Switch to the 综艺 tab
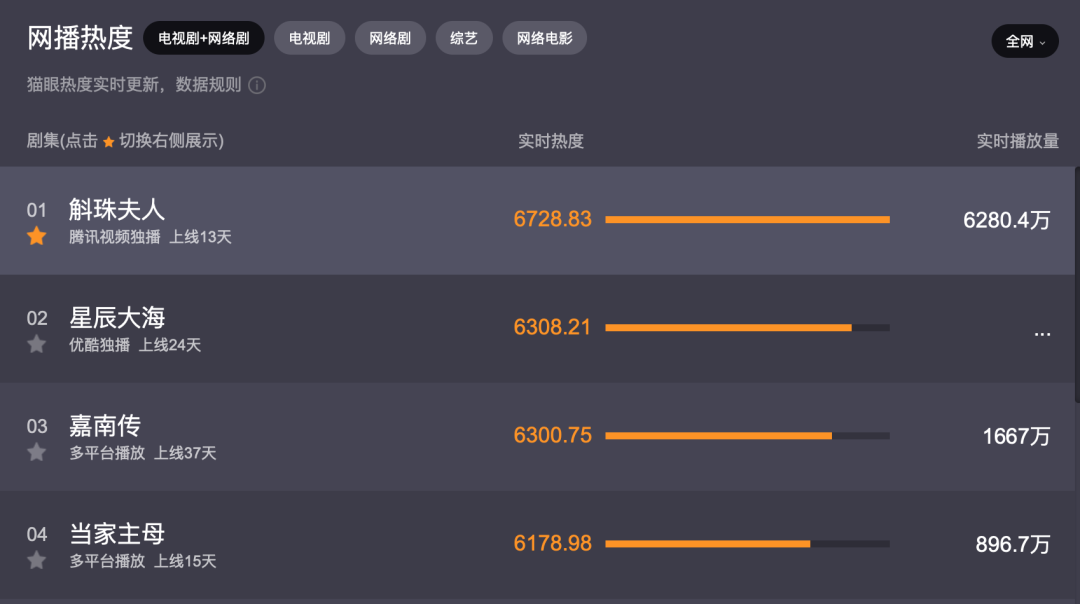This screenshot has width=1080, height=604. click(464, 38)
